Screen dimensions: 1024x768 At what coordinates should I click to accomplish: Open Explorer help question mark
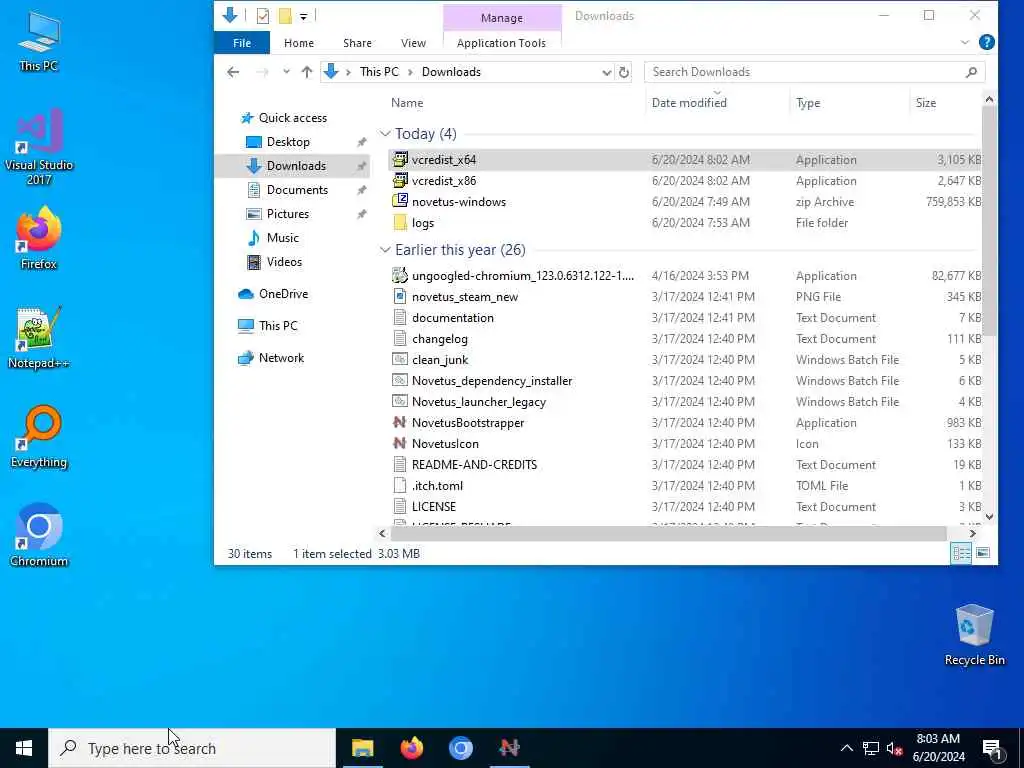click(x=986, y=42)
